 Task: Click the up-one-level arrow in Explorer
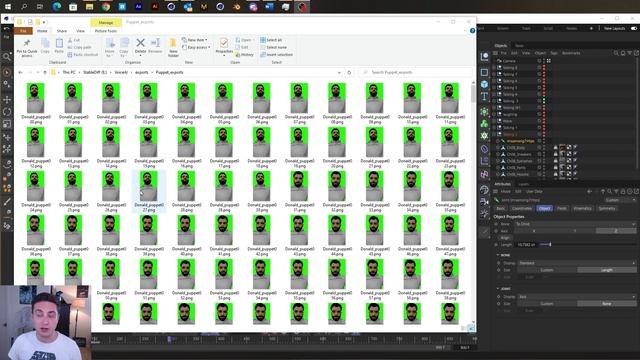45,72
